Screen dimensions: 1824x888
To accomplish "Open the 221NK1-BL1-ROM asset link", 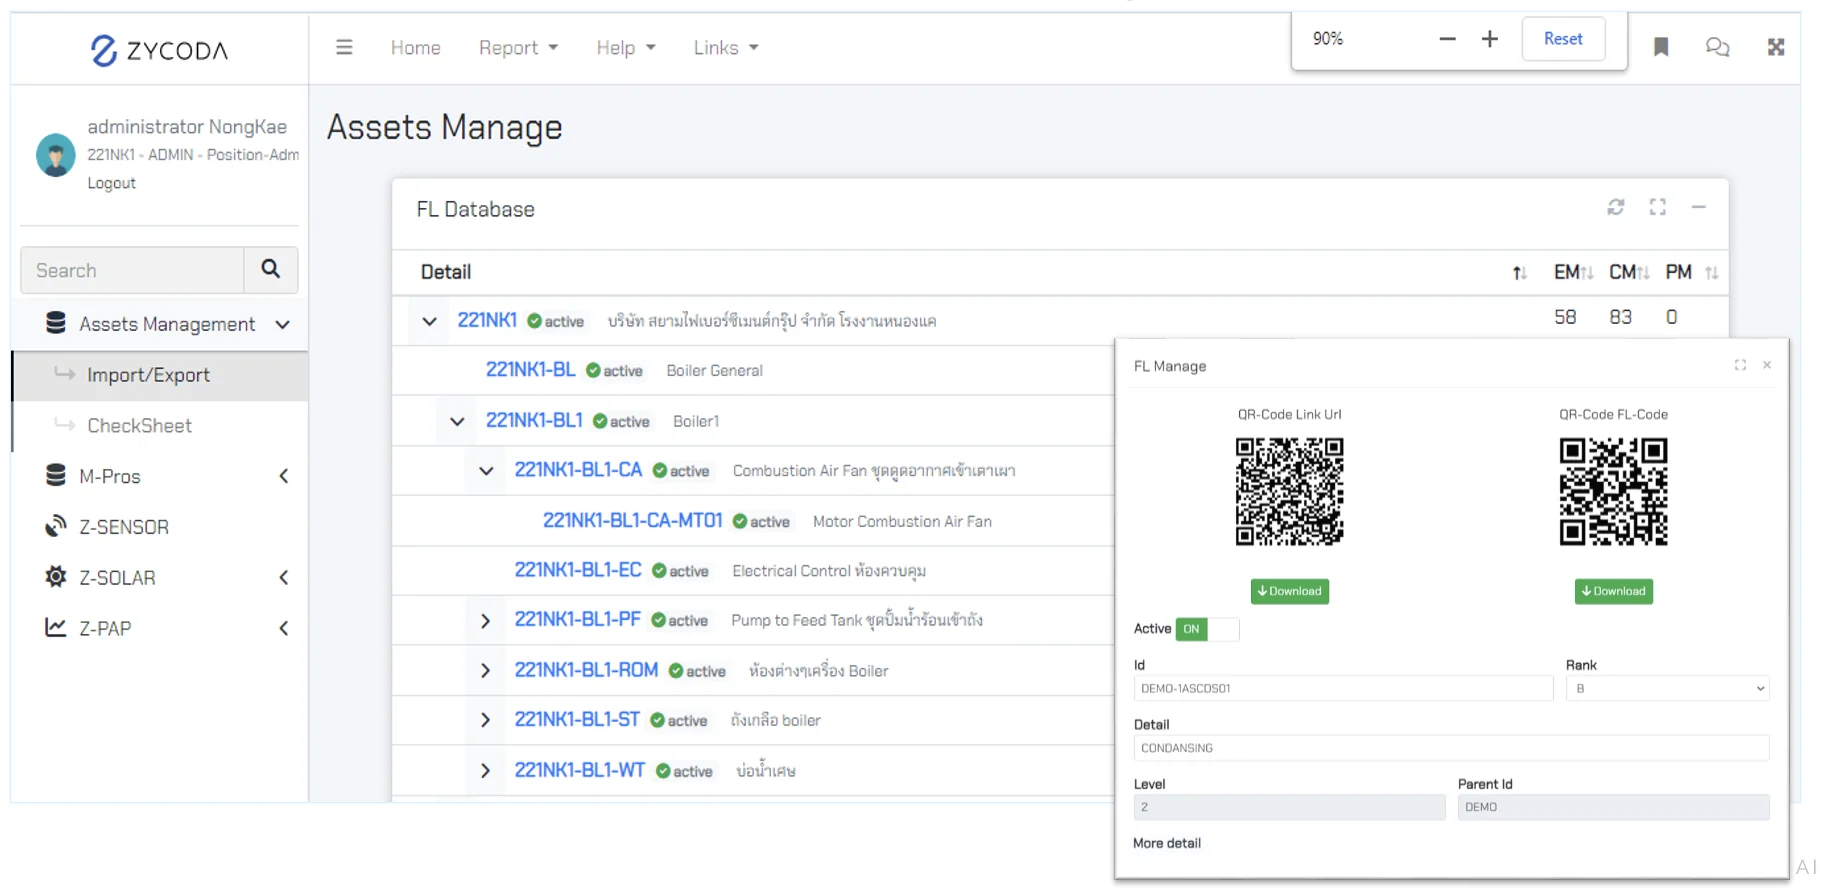I will (x=586, y=670).
